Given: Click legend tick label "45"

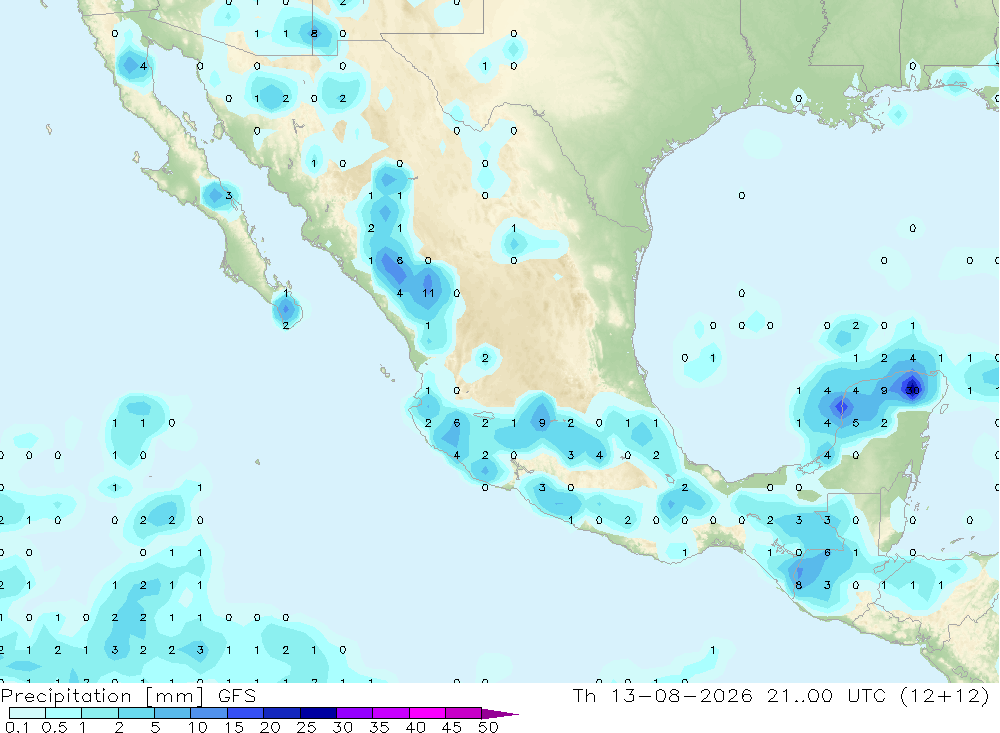Looking at the screenshot, I should click(452, 727).
